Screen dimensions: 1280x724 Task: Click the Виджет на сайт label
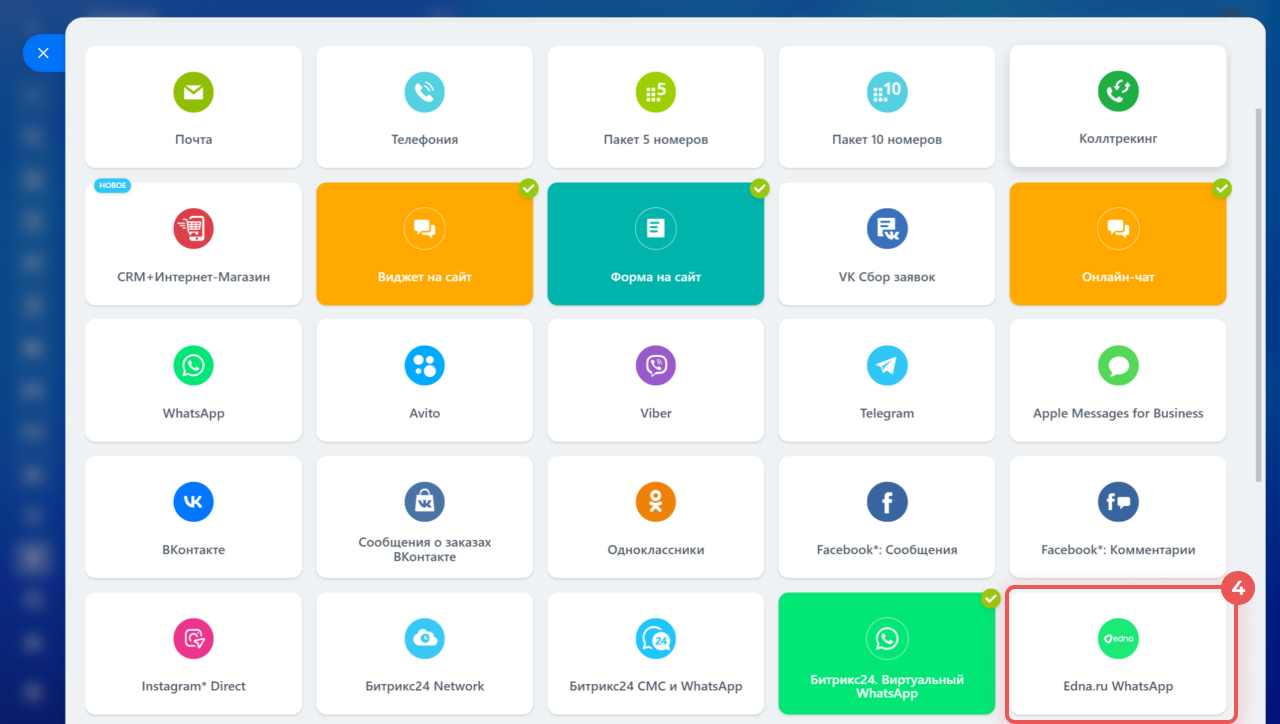tap(424, 277)
